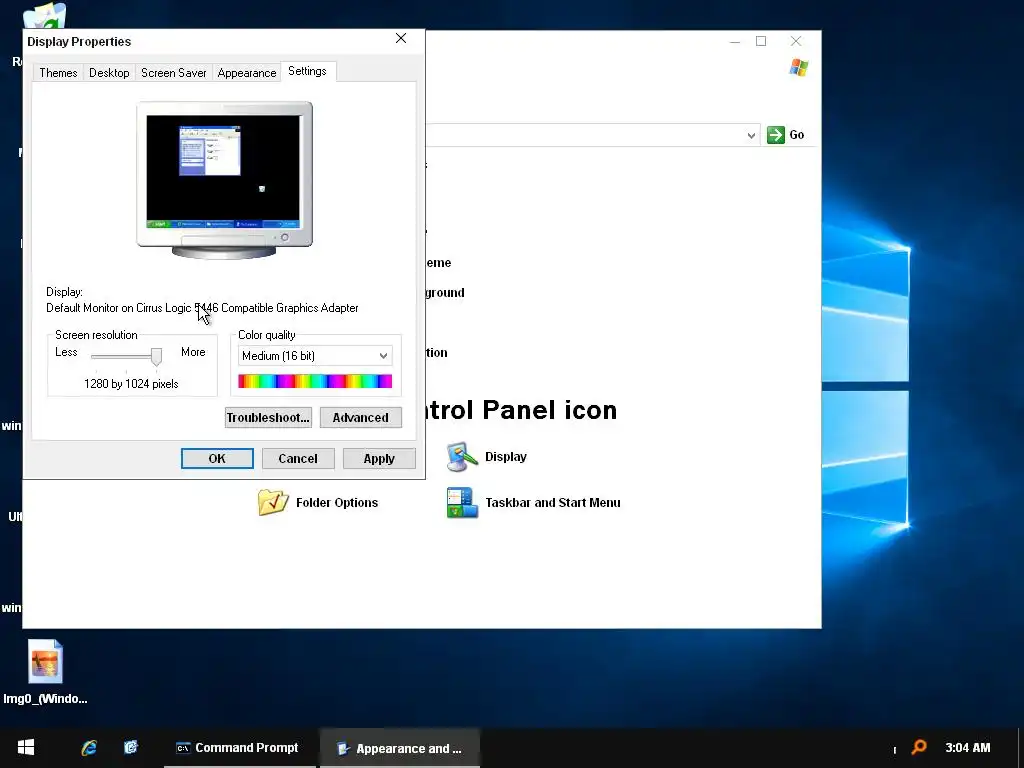Click the green Go arrow icon

776,135
